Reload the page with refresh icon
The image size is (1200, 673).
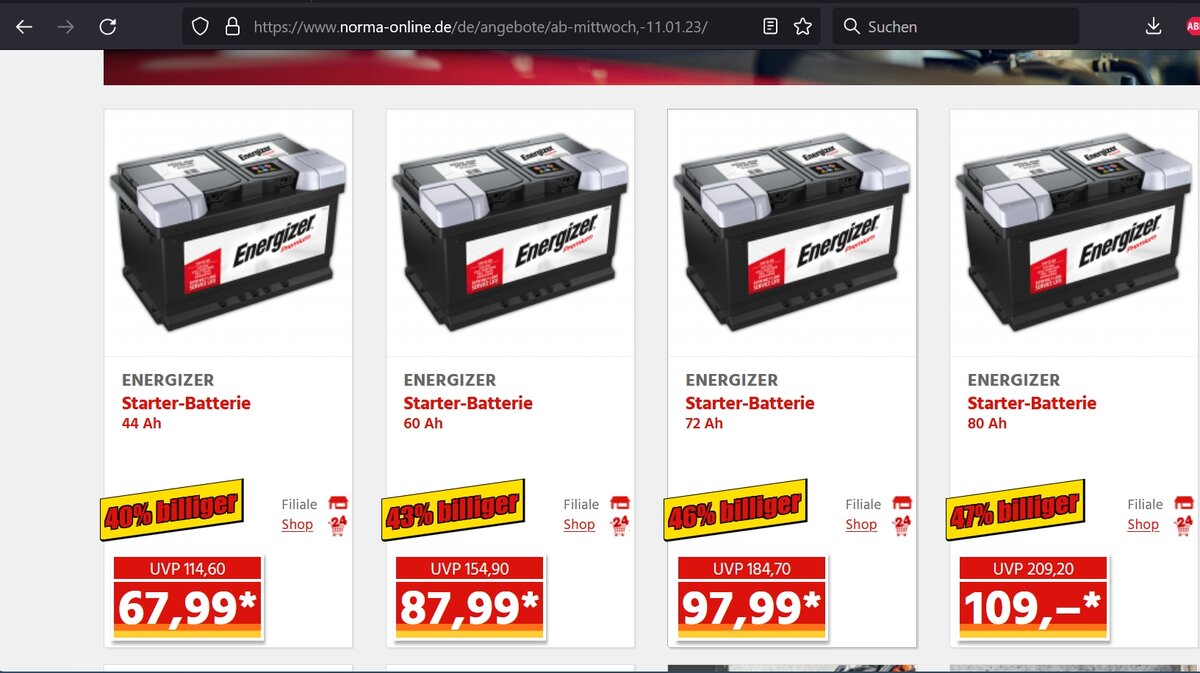pyautogui.click(x=108, y=27)
